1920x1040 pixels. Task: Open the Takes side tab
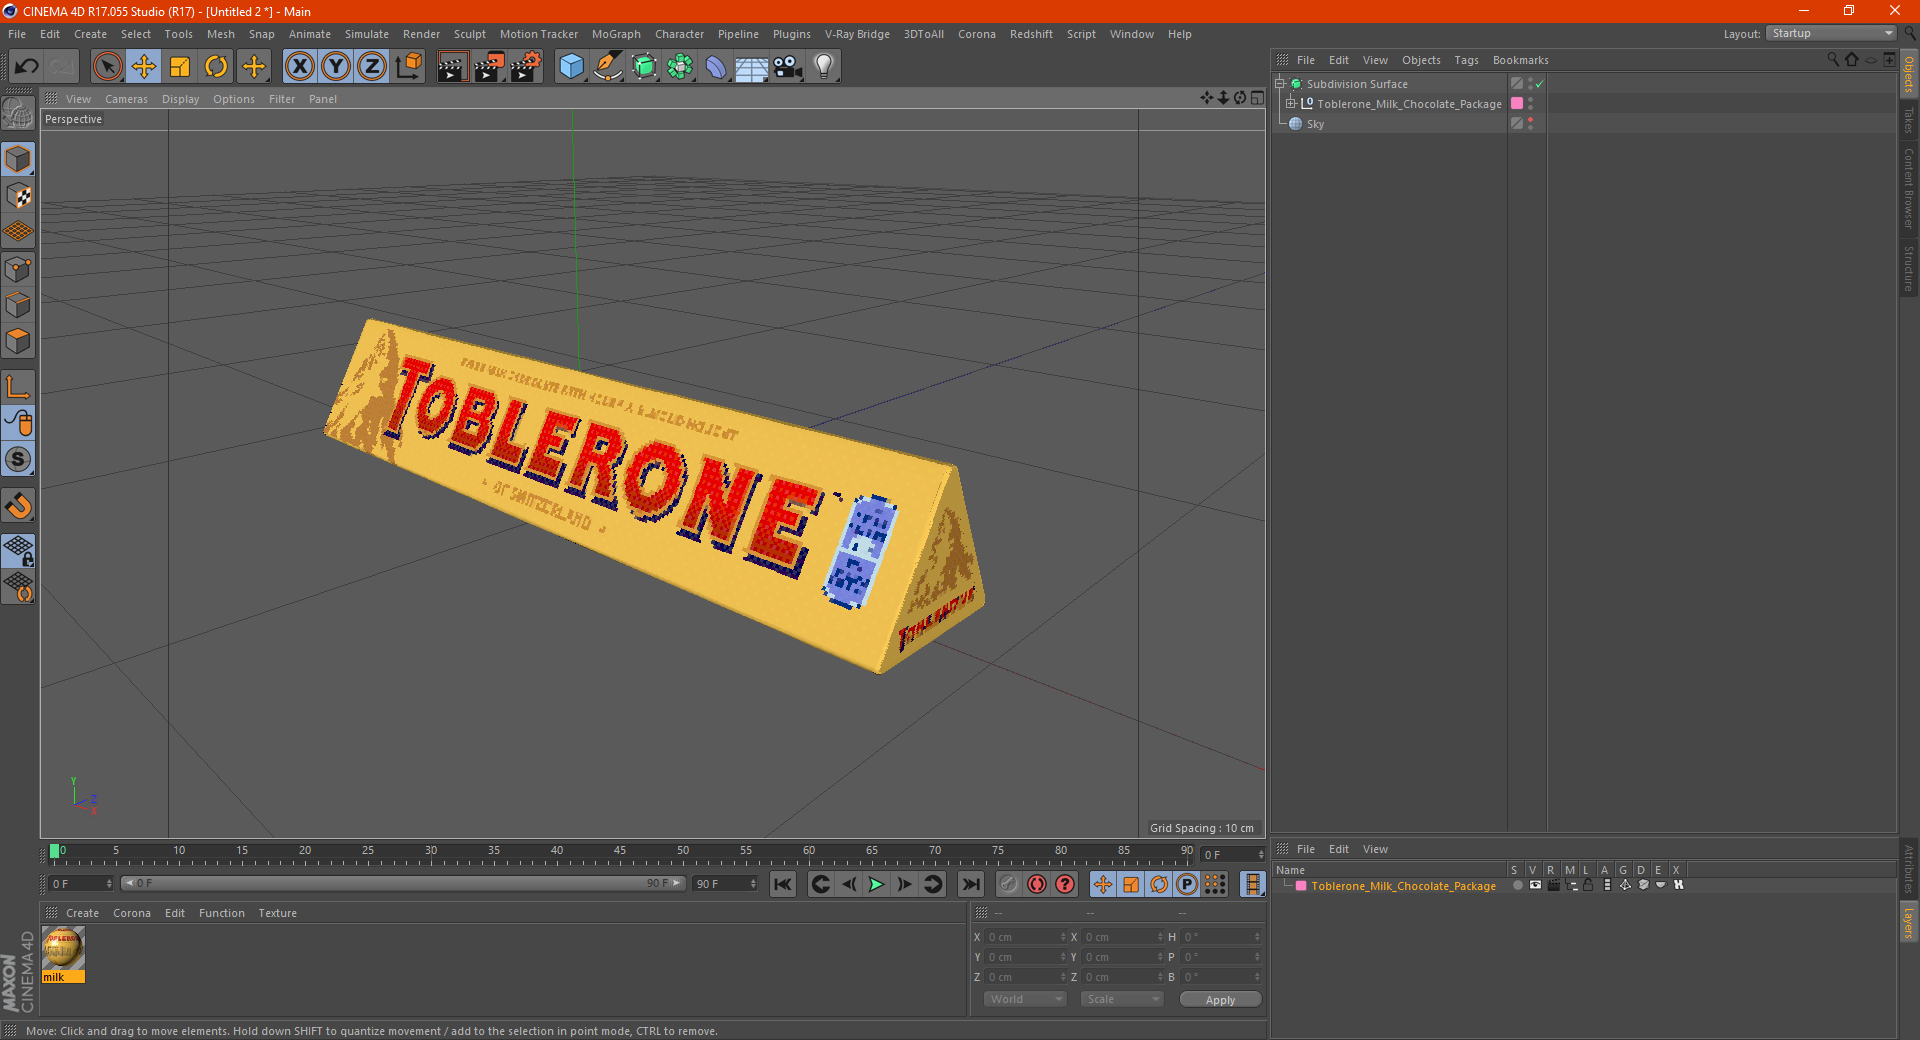point(1908,120)
